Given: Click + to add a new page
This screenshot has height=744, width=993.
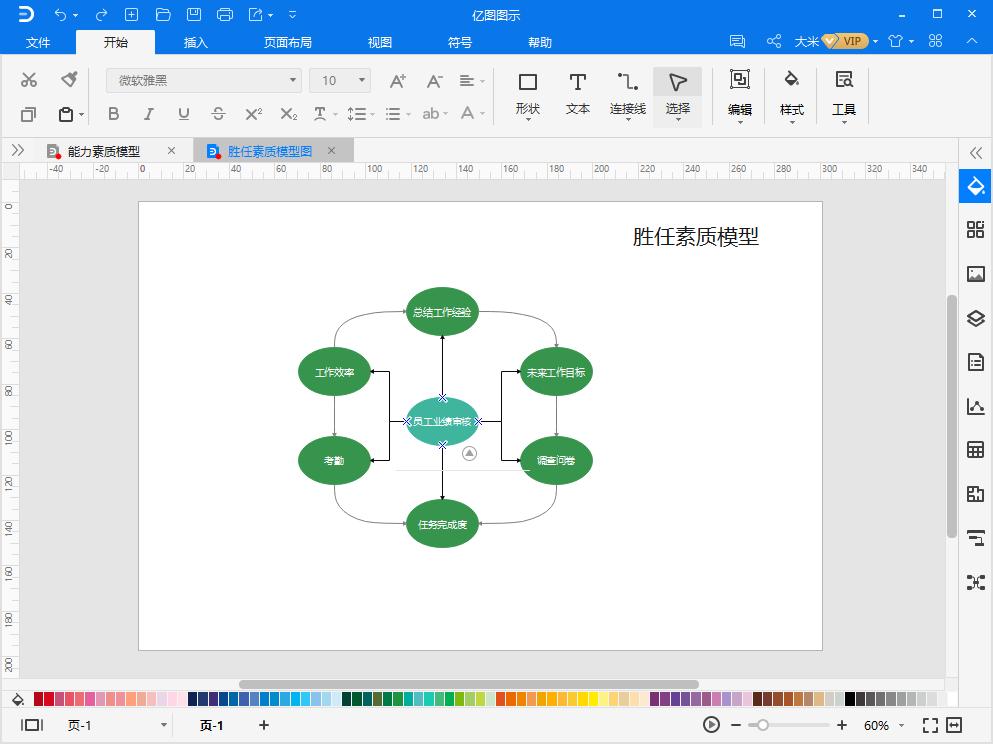Looking at the screenshot, I should click(262, 725).
